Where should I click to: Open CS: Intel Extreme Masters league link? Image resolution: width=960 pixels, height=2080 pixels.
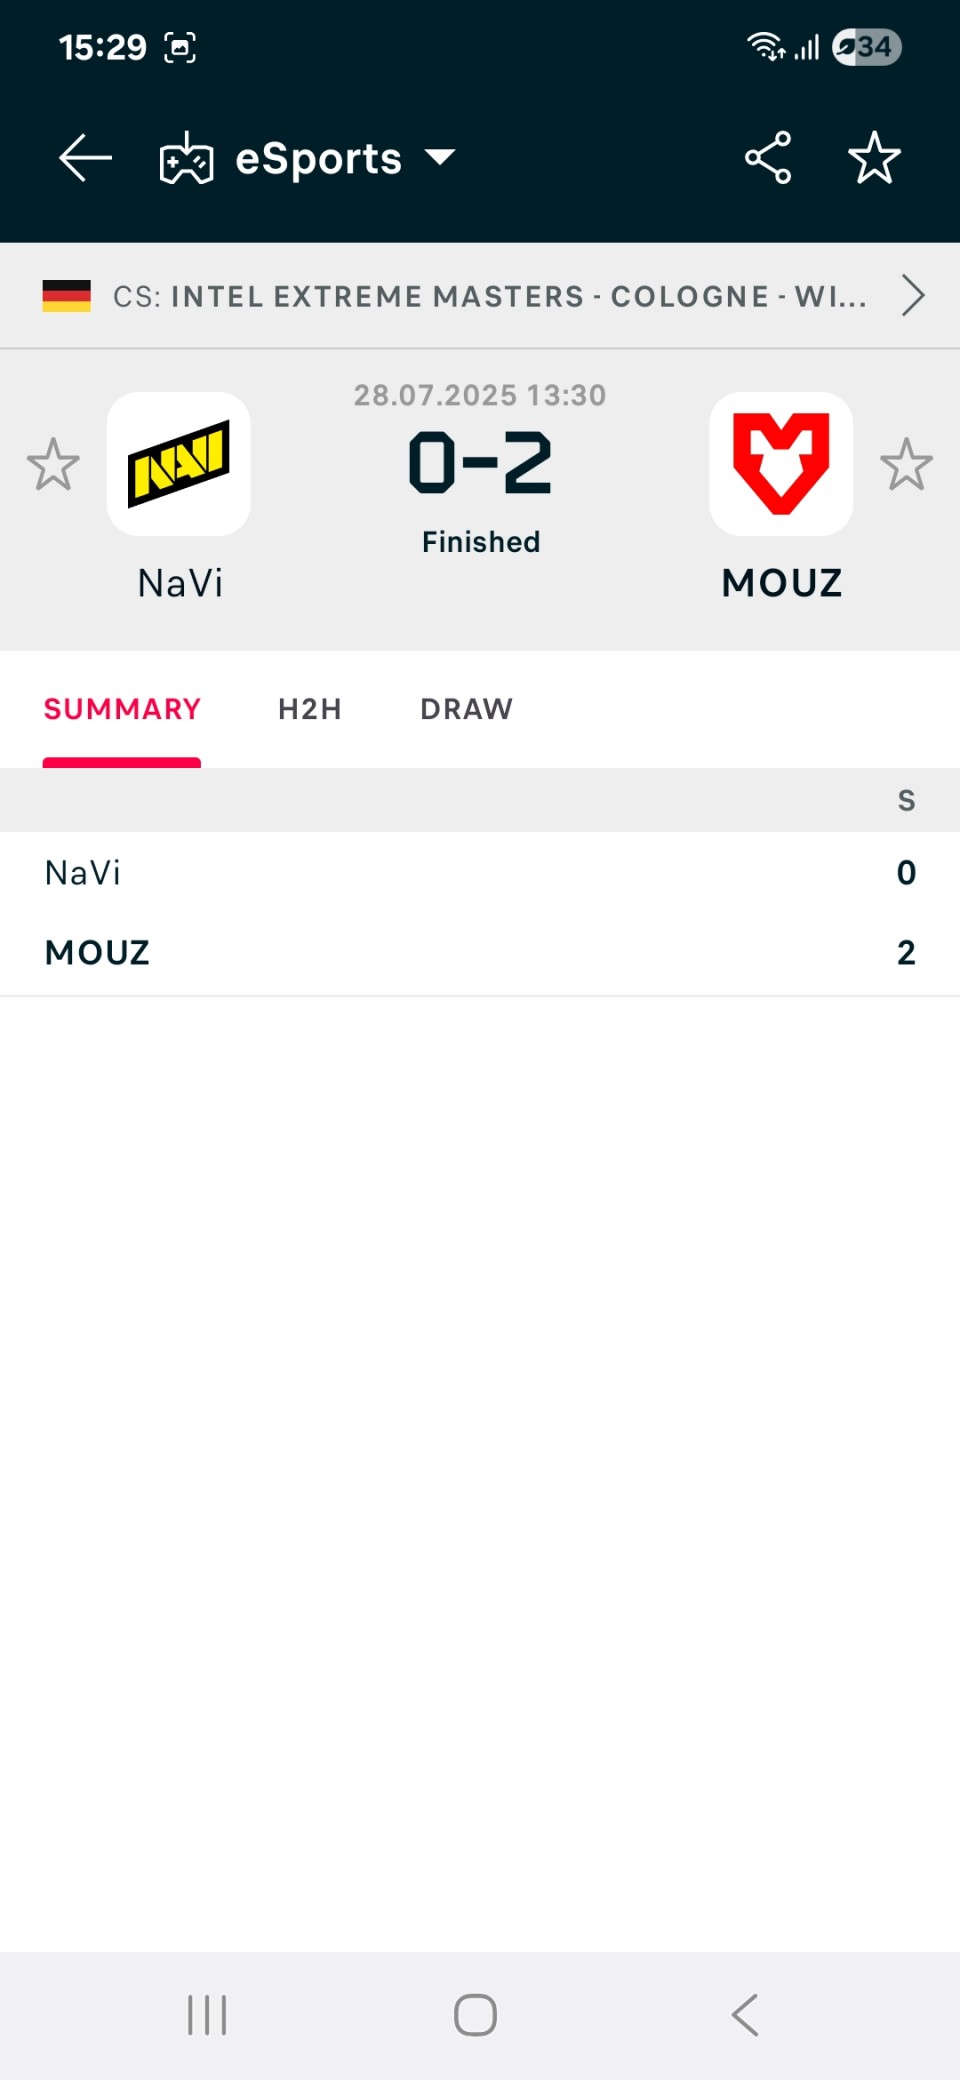[490, 296]
